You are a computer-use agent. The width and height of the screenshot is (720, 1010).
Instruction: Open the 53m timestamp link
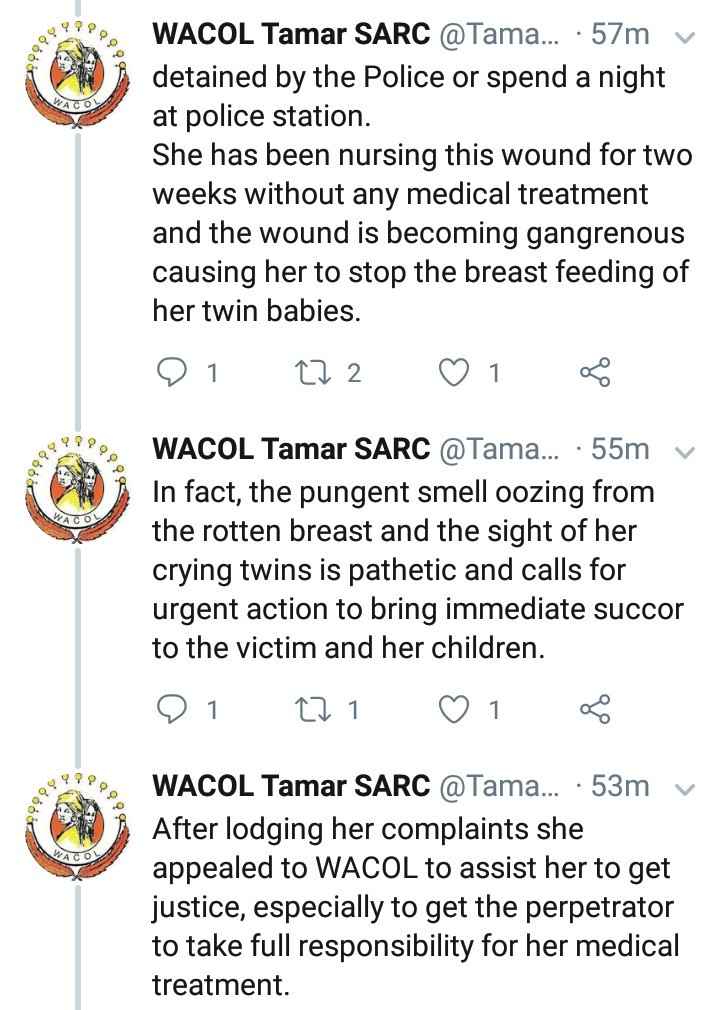point(620,786)
